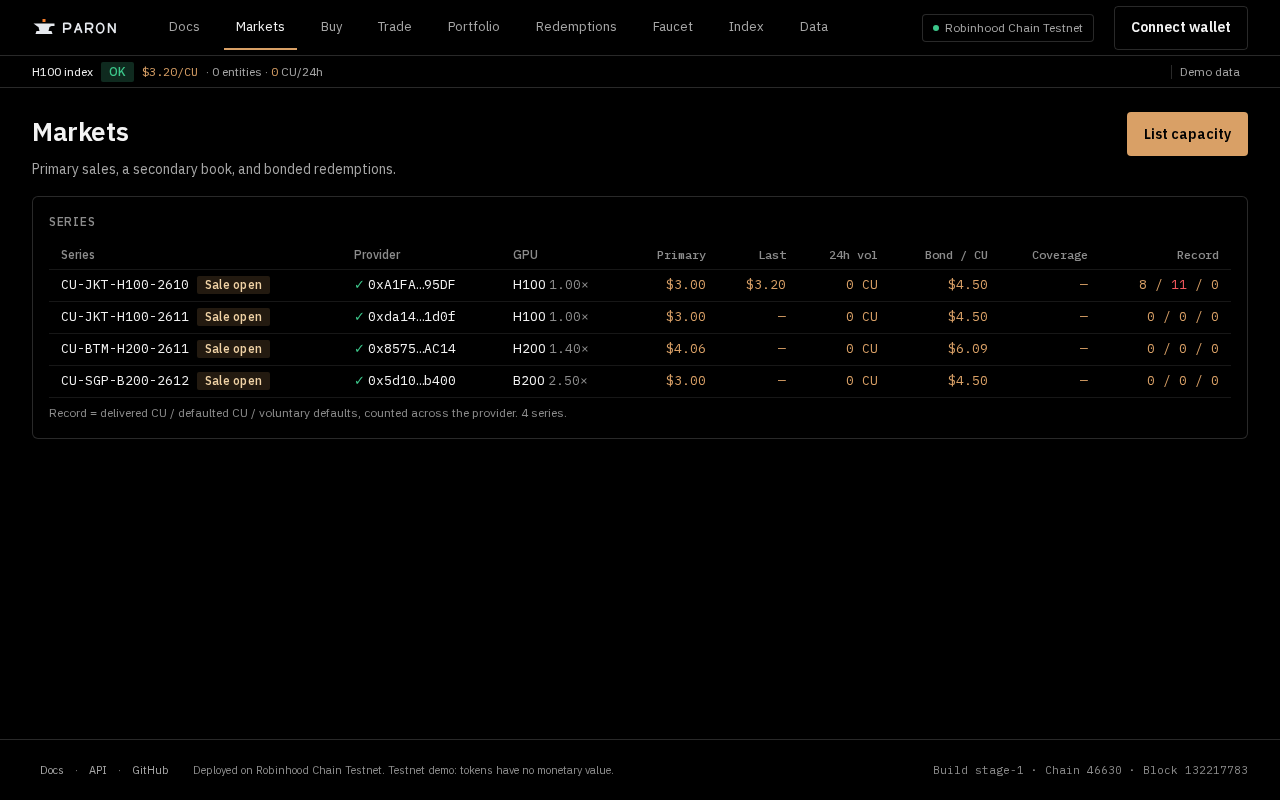The width and height of the screenshot is (1280, 800).
Task: Click provider address 0xda14...1d0f
Action: coord(412,317)
